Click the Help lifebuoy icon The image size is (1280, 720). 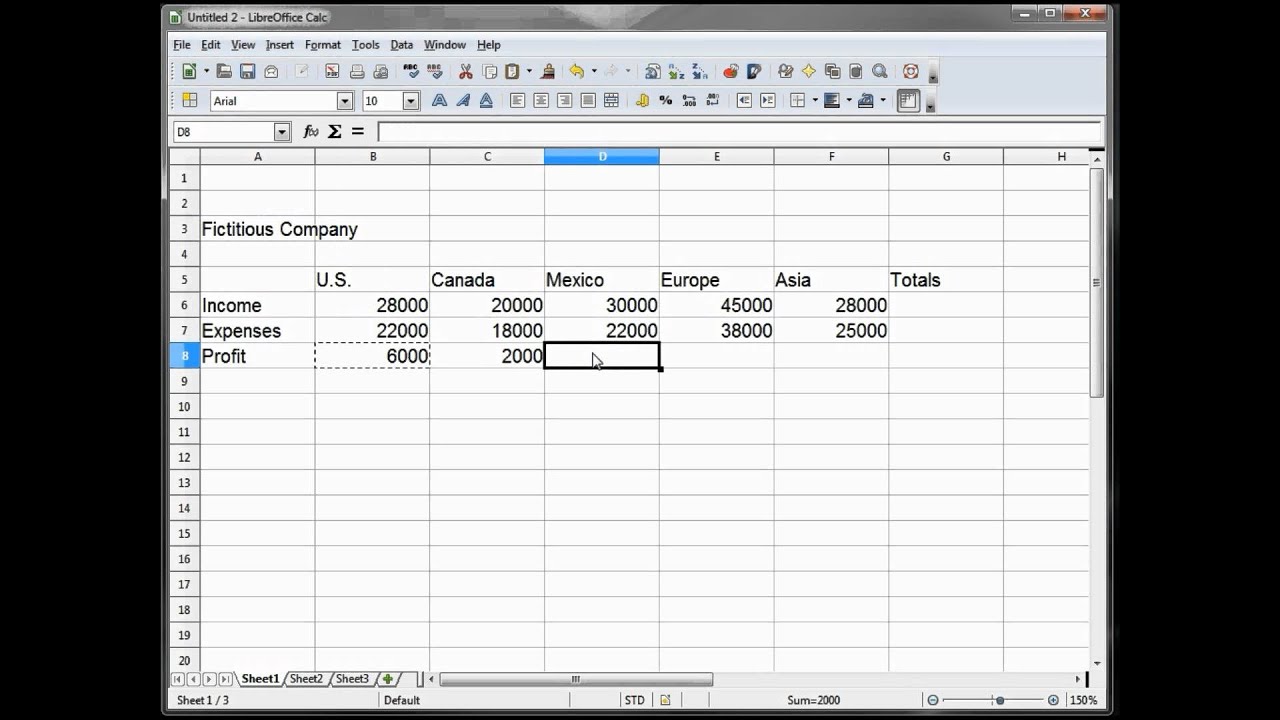pos(911,72)
